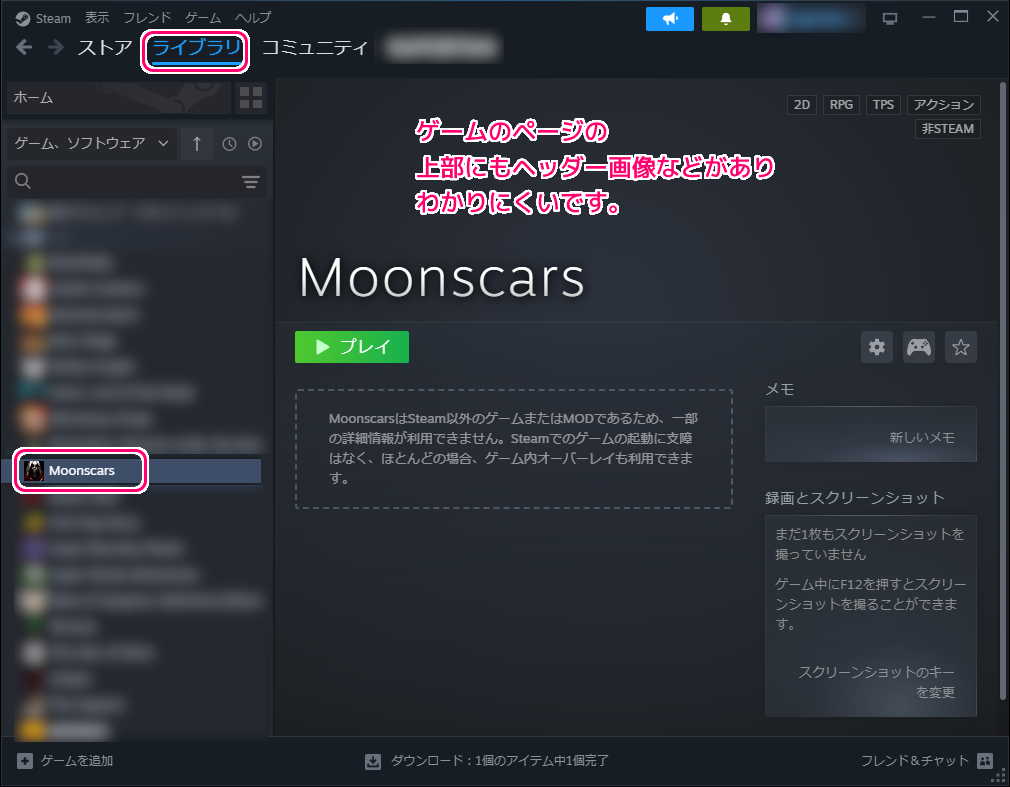Open notifications via the bell button
Screen dimensions: 1010x787
(x=725, y=19)
